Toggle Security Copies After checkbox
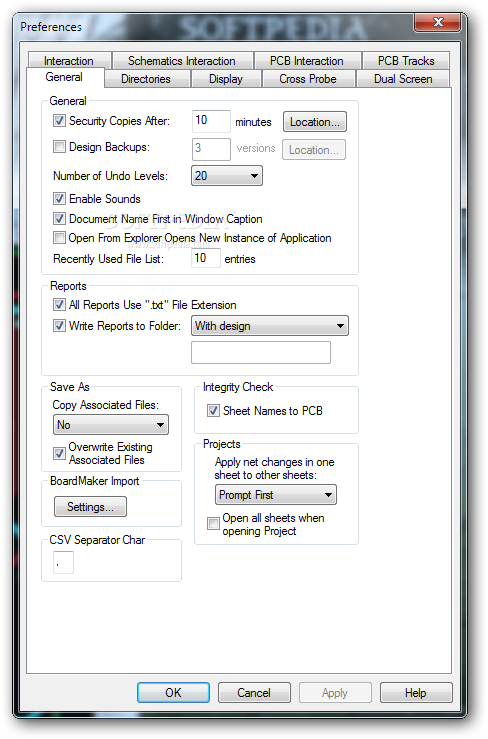The height and width of the screenshot is (739, 488). point(59,121)
